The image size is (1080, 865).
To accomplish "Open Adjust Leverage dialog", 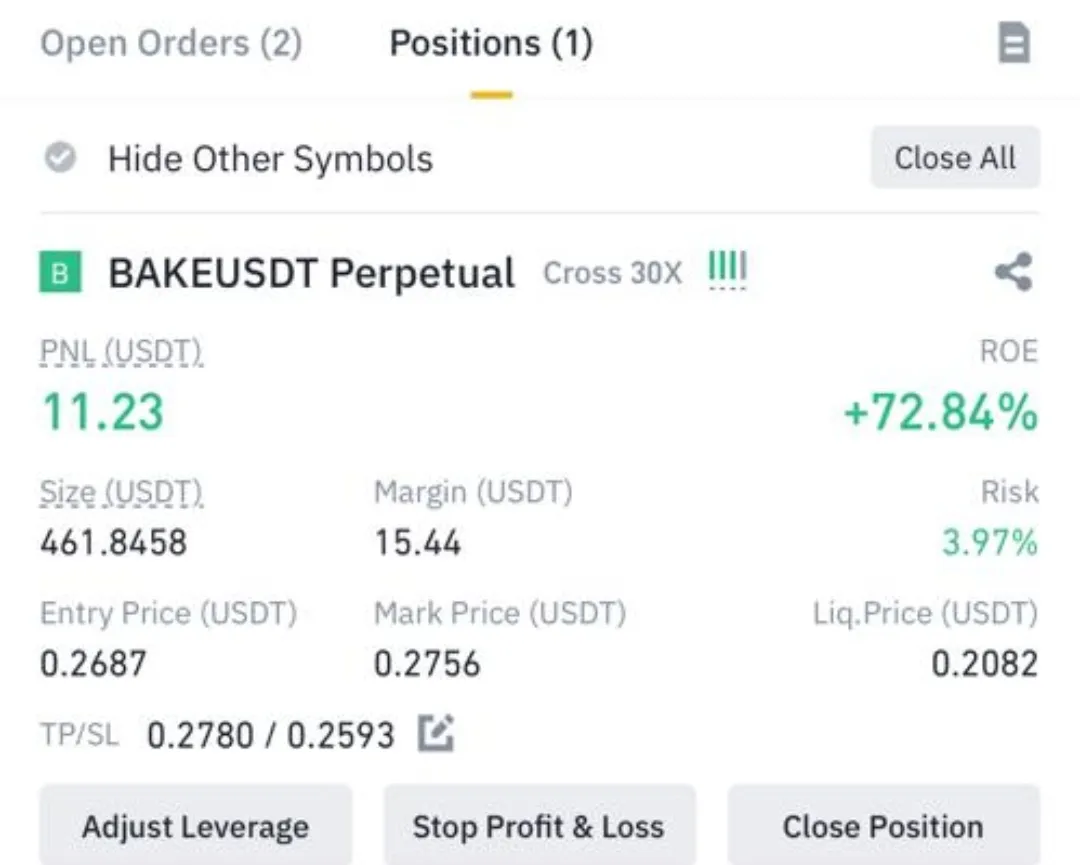I will tap(196, 825).
